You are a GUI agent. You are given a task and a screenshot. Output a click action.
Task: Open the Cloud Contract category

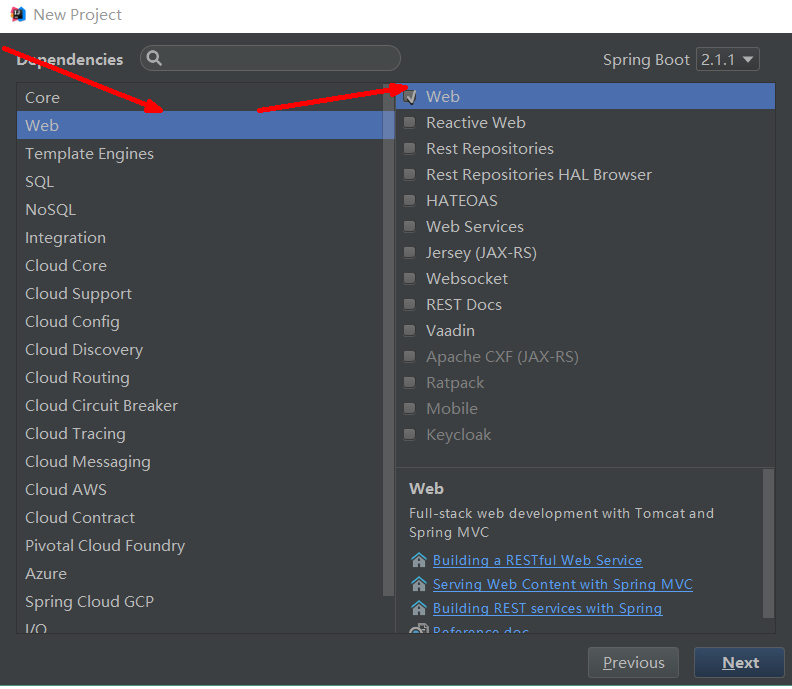tap(200, 517)
